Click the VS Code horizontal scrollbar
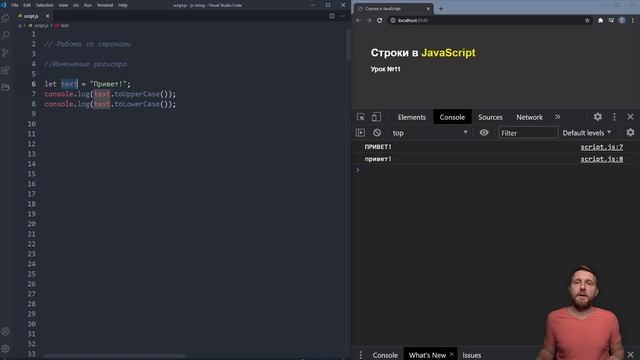Viewport: 640px width, 360px height. pos(114,356)
